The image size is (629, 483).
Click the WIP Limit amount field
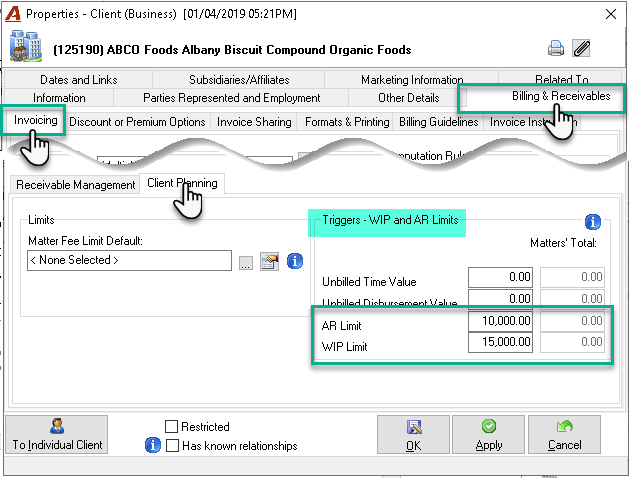[500, 342]
